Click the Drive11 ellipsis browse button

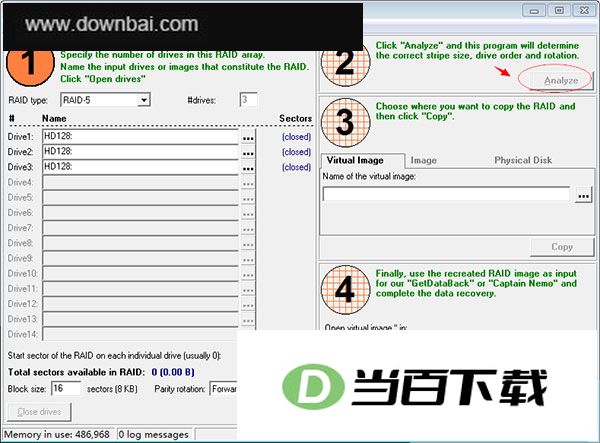[x=248, y=290]
